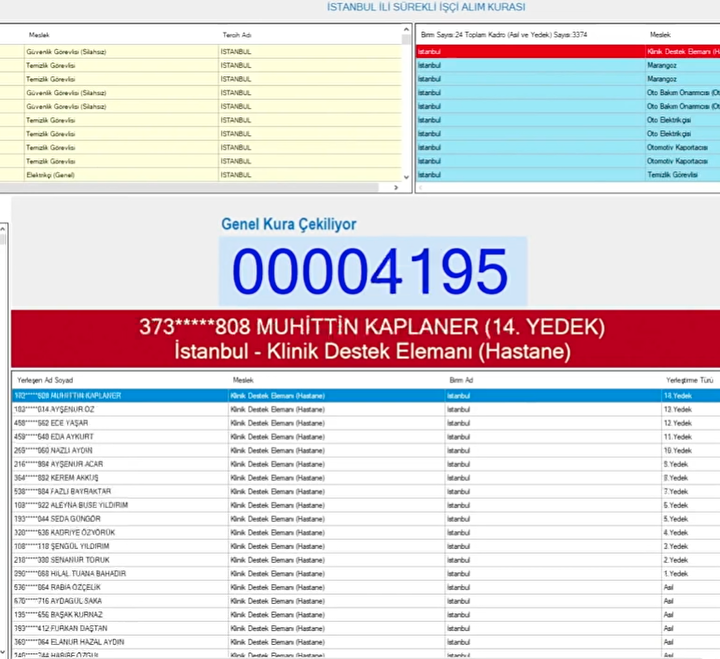Select the KADRİYE ÖZYÖRÜK row

click(366, 533)
